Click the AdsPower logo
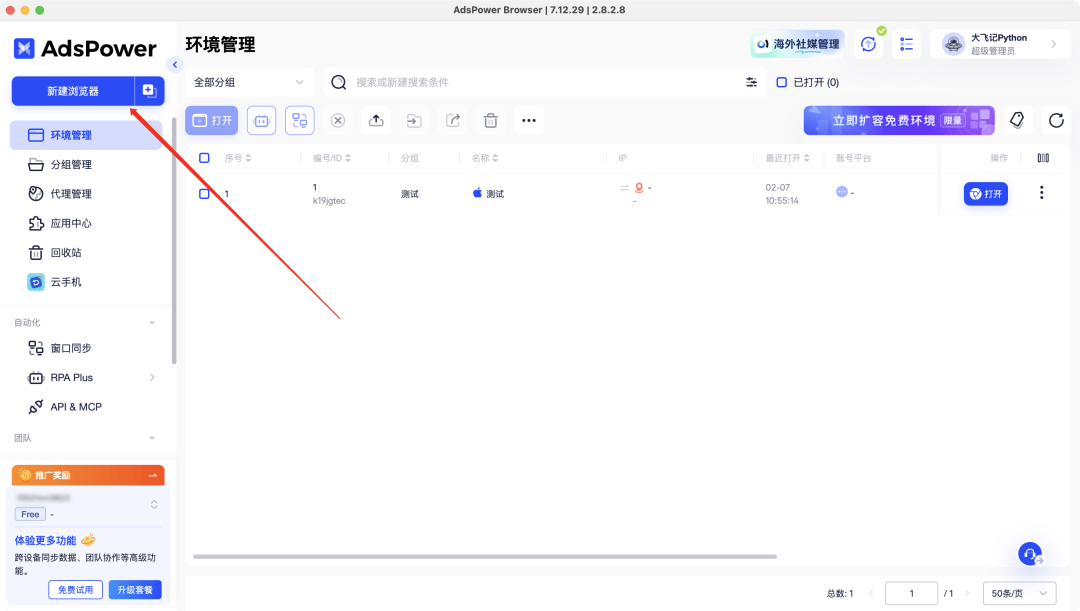Screen dimensions: 1080x611 85,48
